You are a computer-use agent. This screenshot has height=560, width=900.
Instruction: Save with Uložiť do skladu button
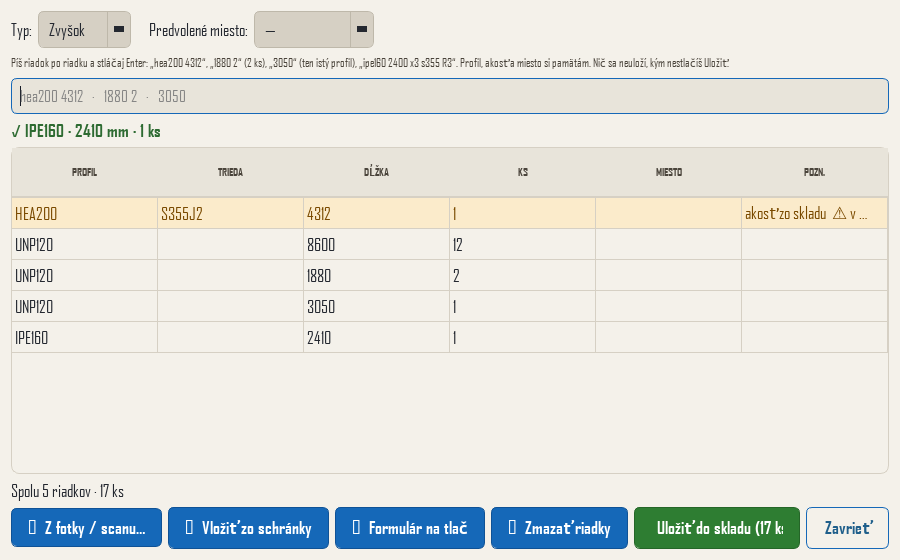717,528
